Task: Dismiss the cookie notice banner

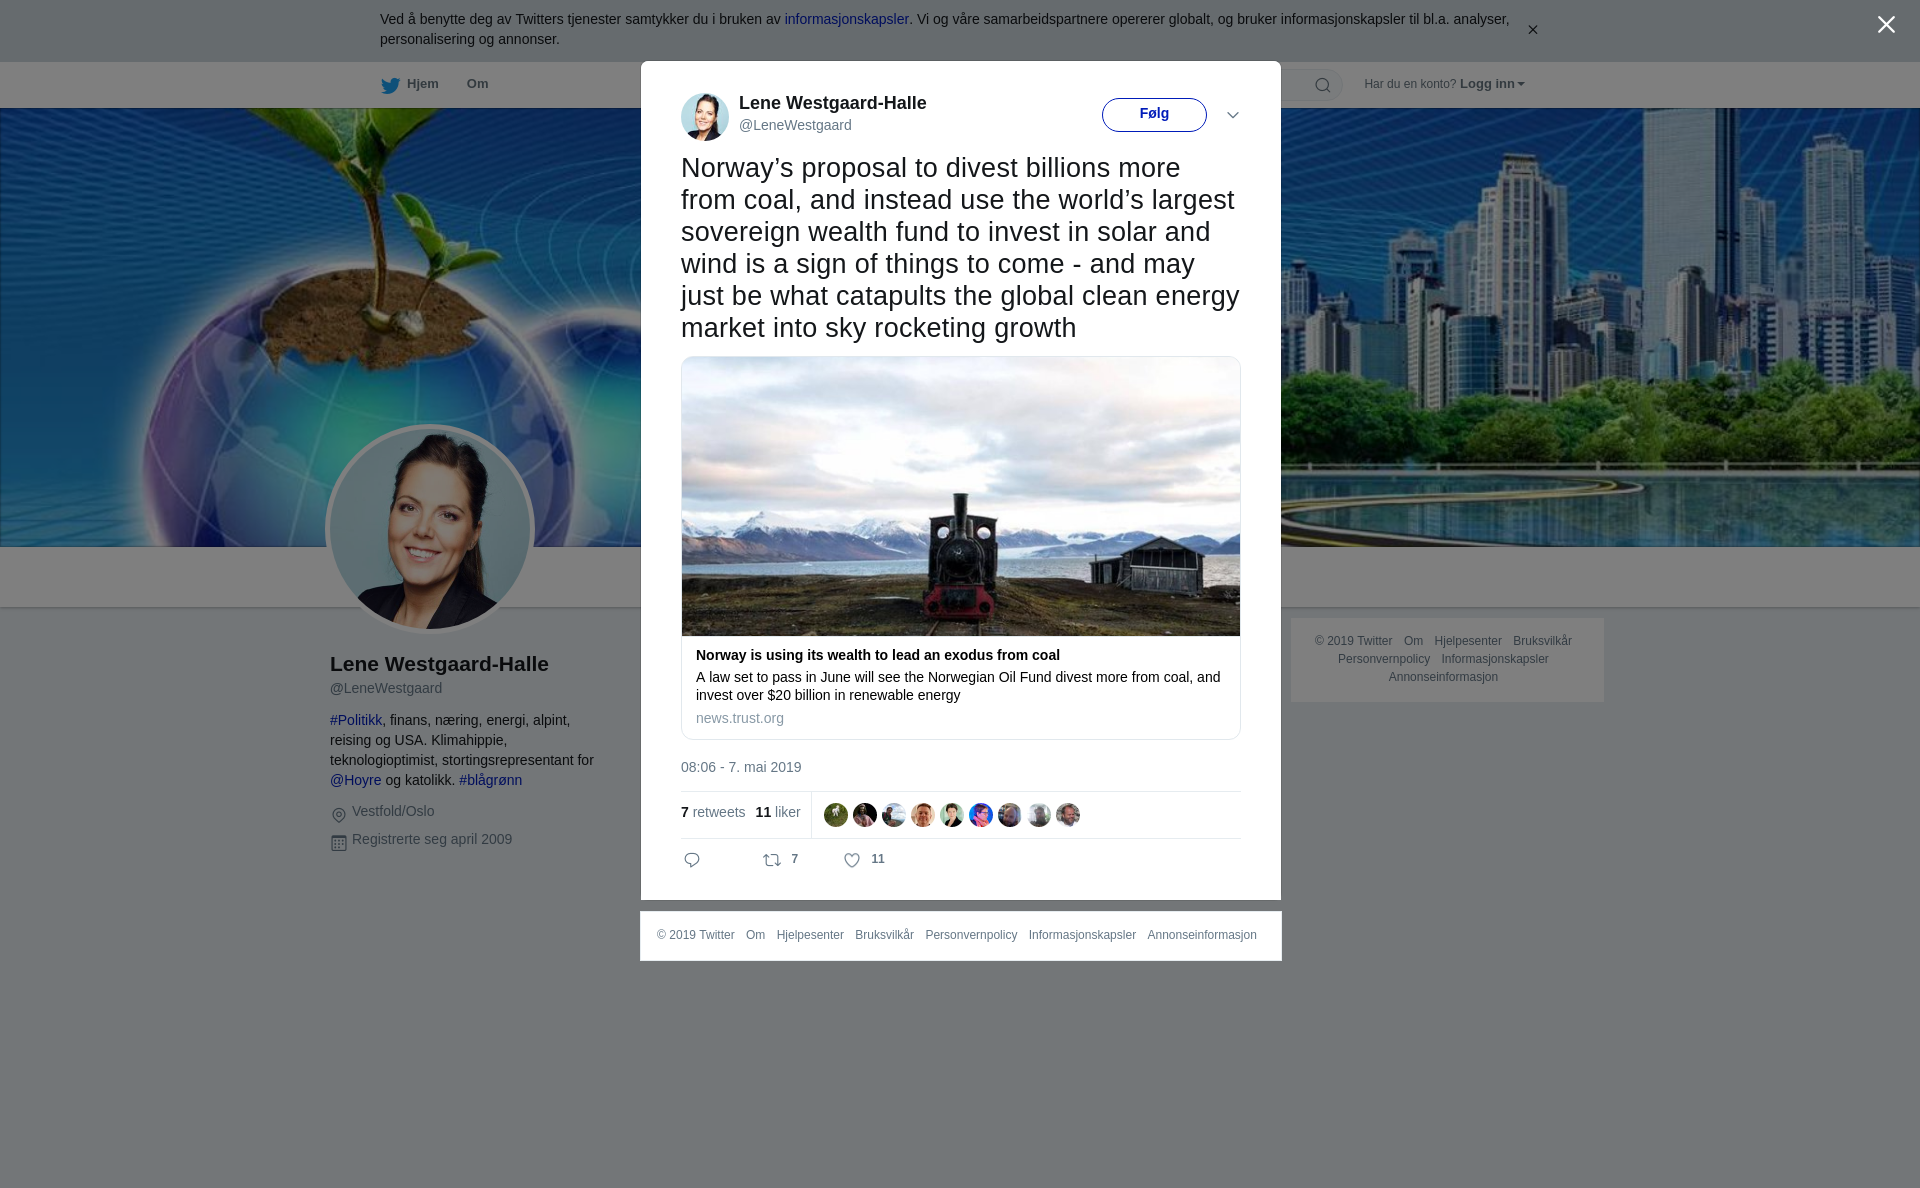Action: [x=1532, y=30]
